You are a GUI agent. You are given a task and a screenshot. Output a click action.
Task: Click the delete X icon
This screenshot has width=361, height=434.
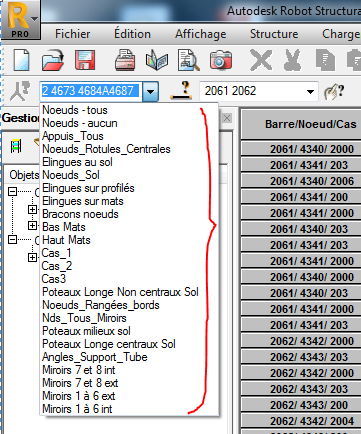point(261,60)
